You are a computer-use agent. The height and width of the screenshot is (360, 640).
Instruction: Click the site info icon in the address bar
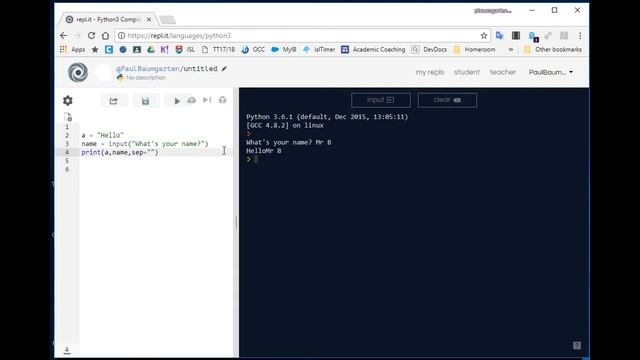tap(121, 36)
